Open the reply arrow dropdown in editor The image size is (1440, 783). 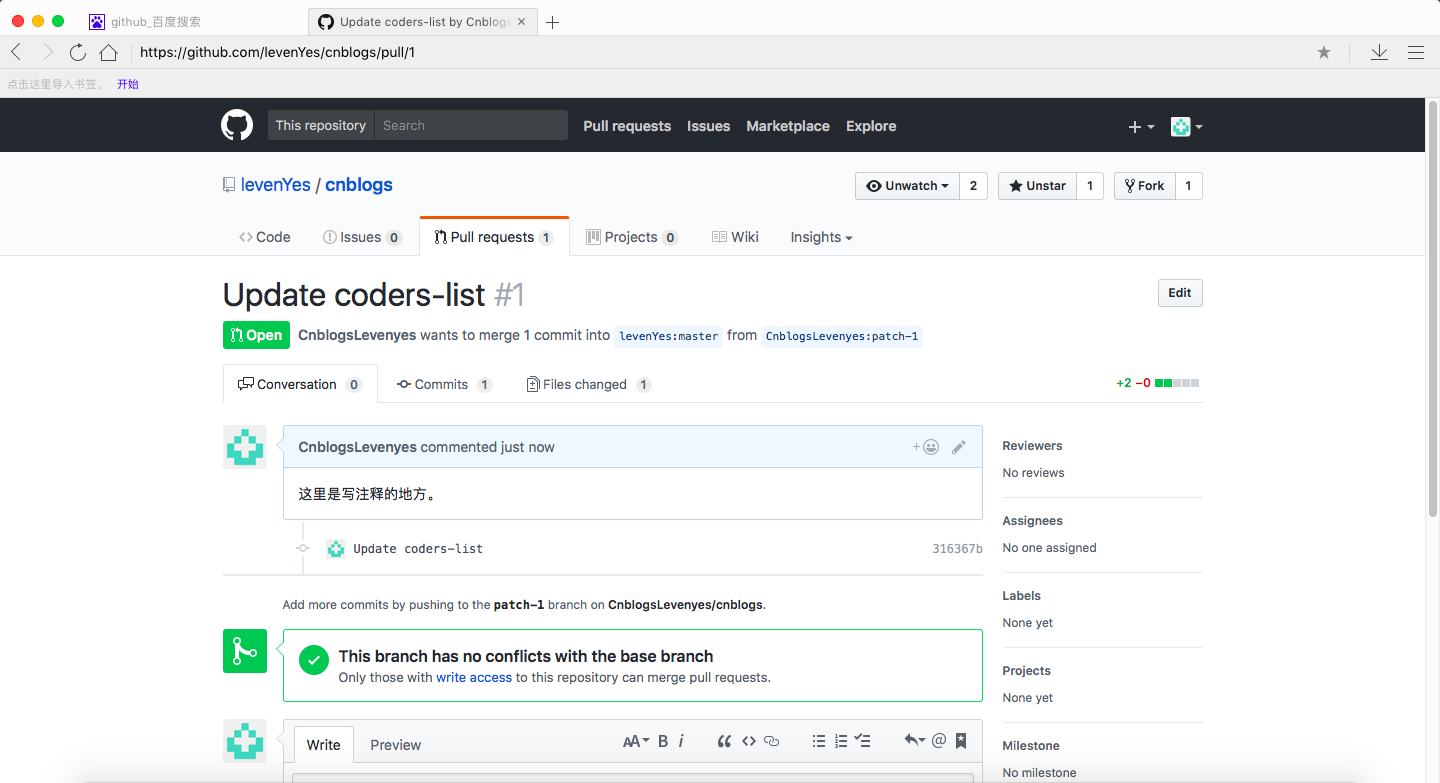coord(914,741)
